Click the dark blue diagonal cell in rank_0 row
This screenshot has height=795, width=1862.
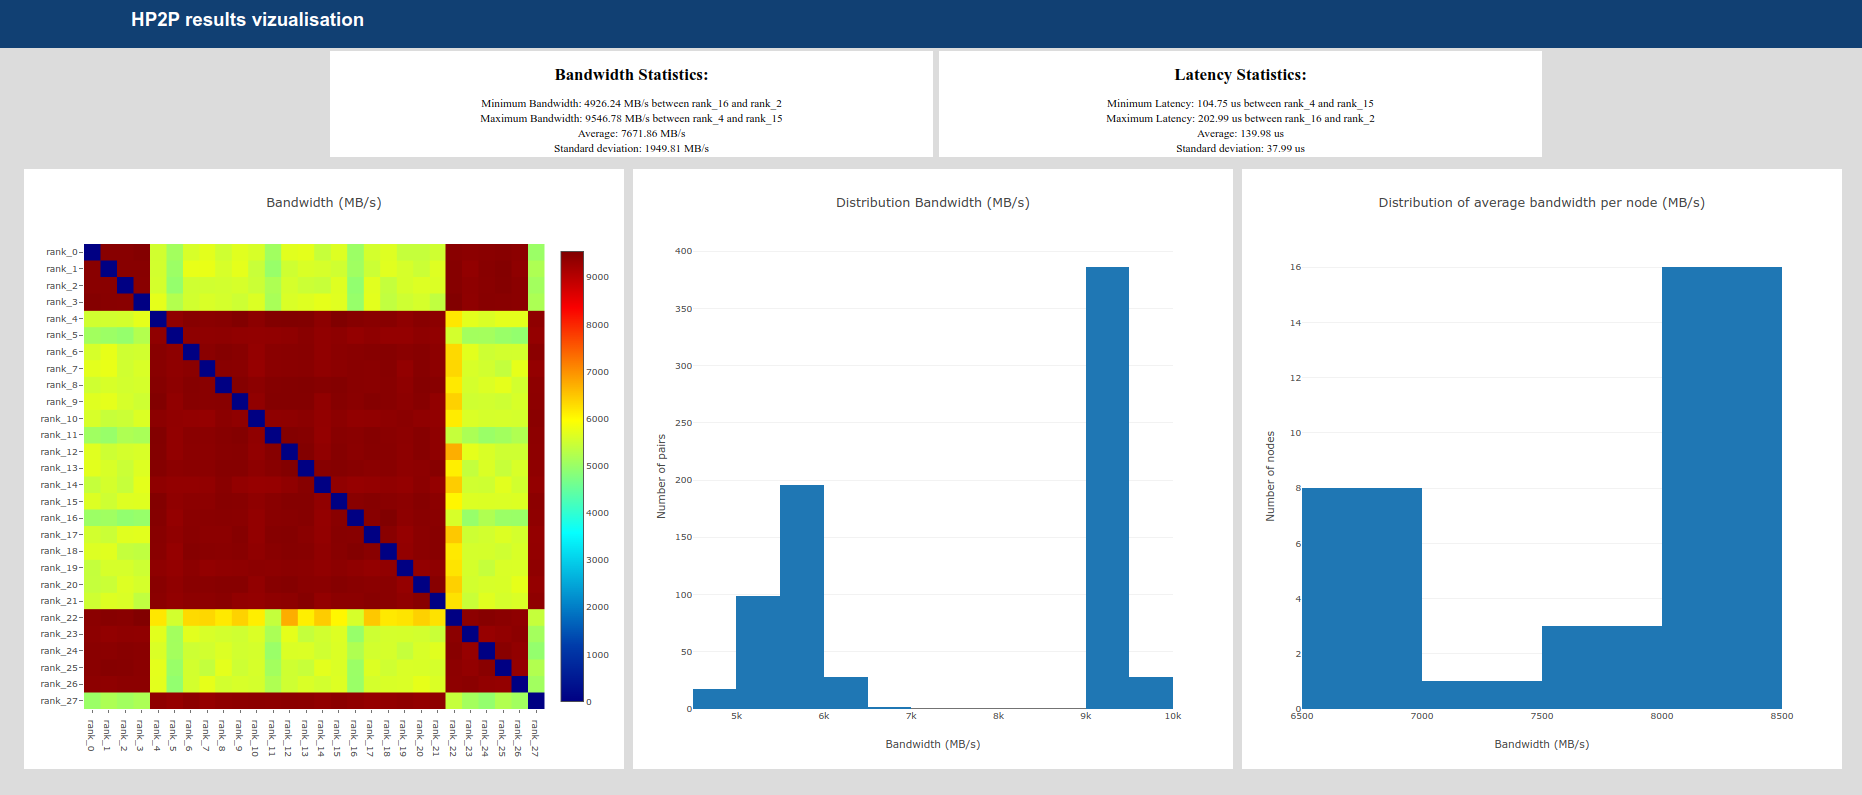click(92, 252)
